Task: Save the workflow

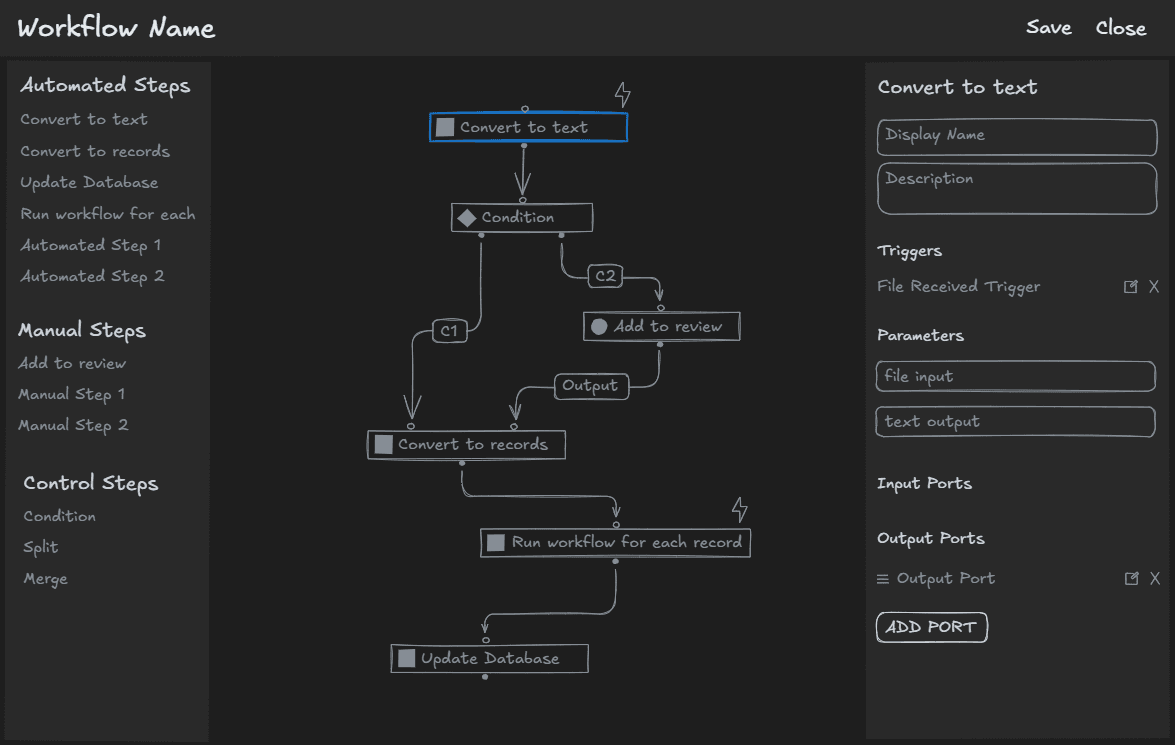Action: click(1047, 28)
